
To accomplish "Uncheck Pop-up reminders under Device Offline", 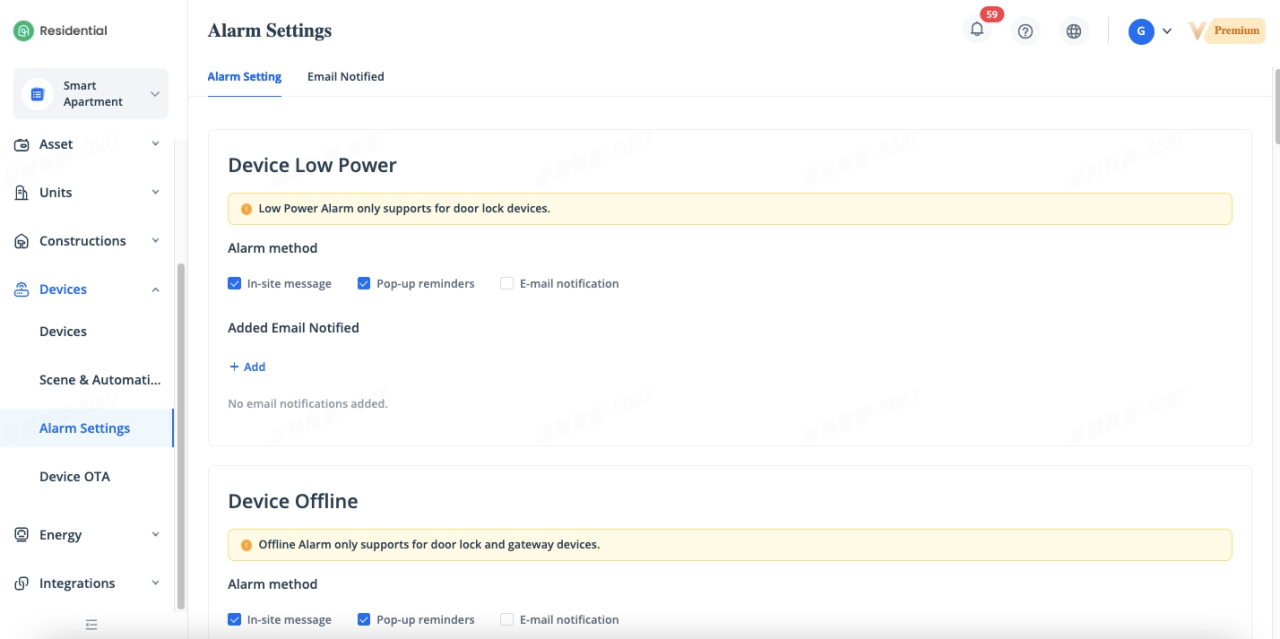I will 364,620.
